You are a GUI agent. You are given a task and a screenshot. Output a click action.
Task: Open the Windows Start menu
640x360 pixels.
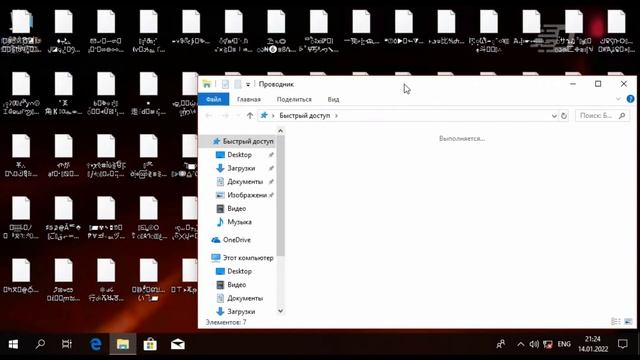(13, 344)
